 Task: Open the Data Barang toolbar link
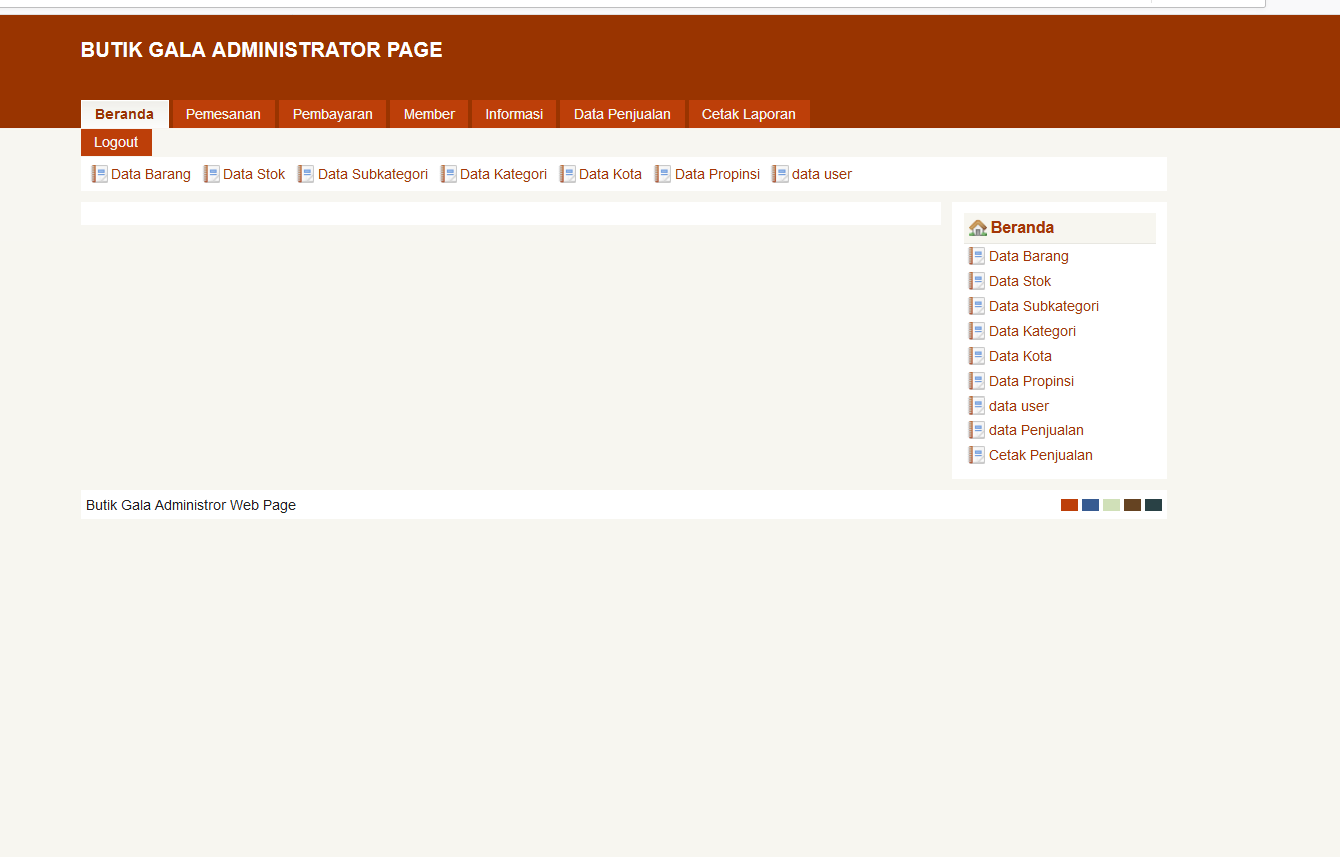151,173
